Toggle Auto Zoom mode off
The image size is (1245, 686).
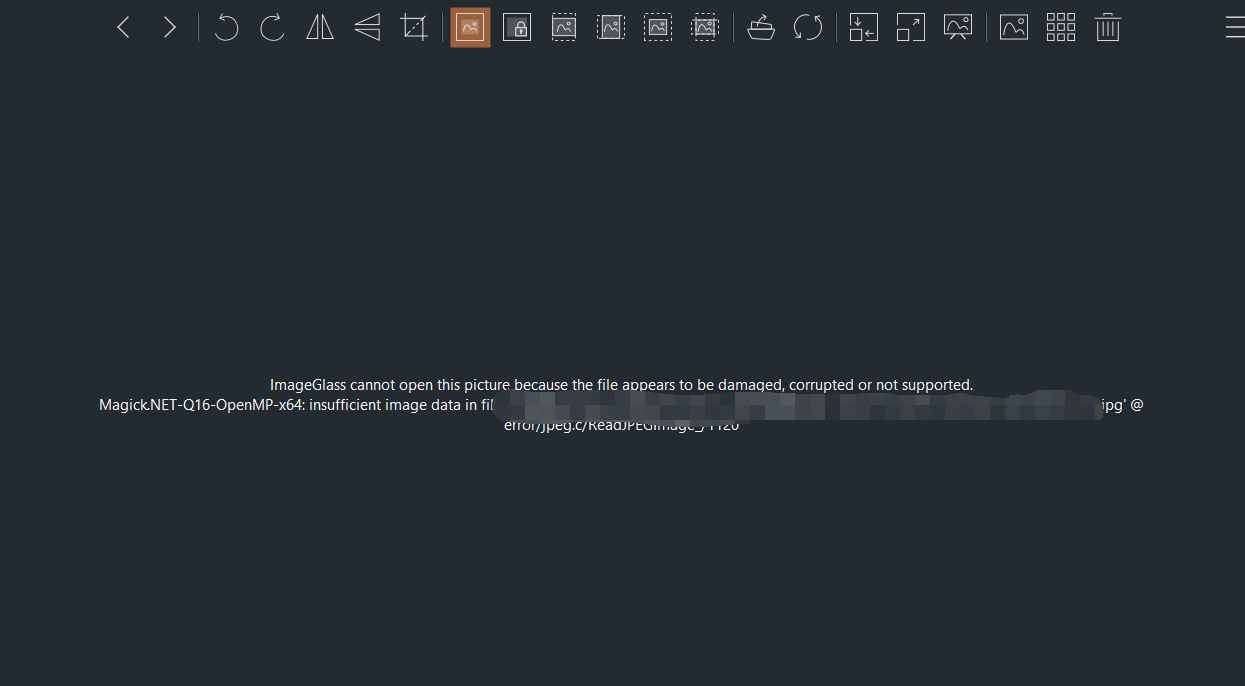click(470, 27)
